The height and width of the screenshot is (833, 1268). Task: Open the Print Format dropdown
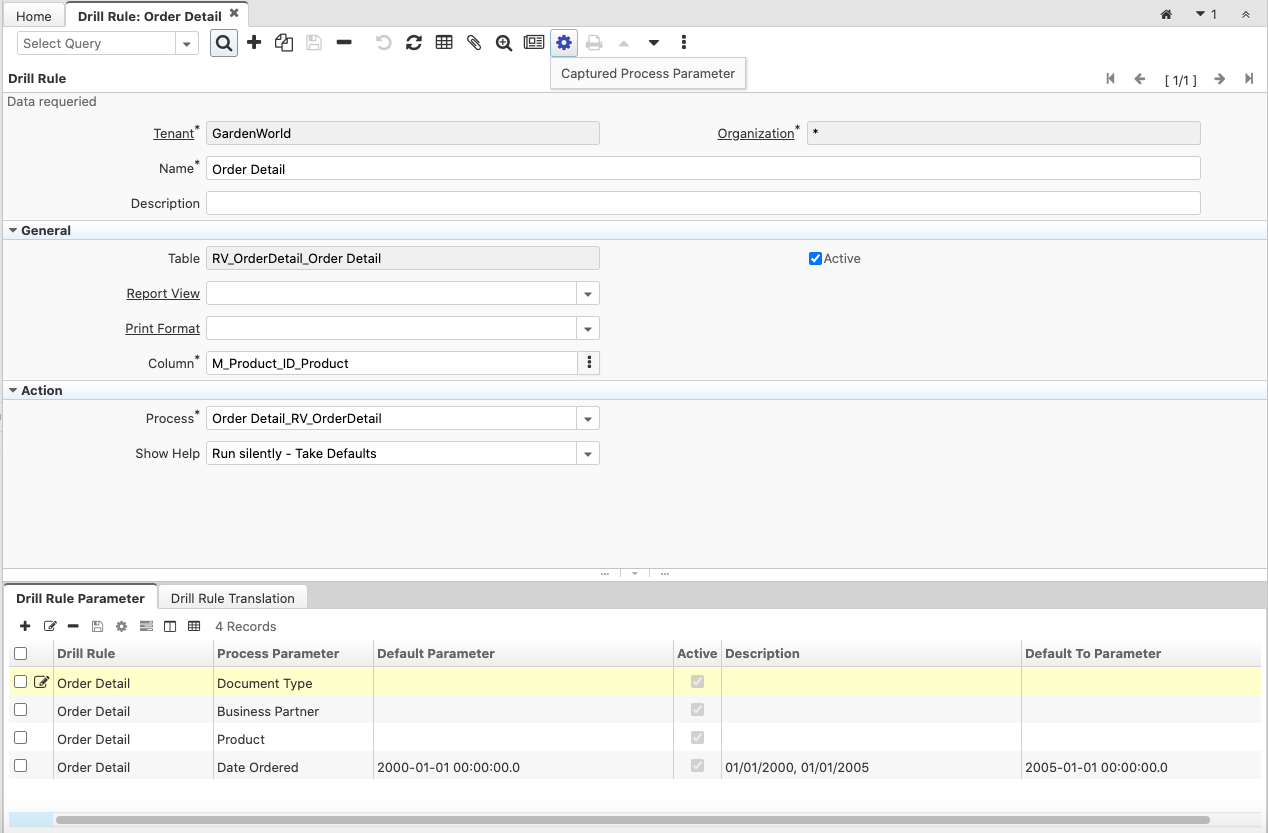click(x=588, y=328)
